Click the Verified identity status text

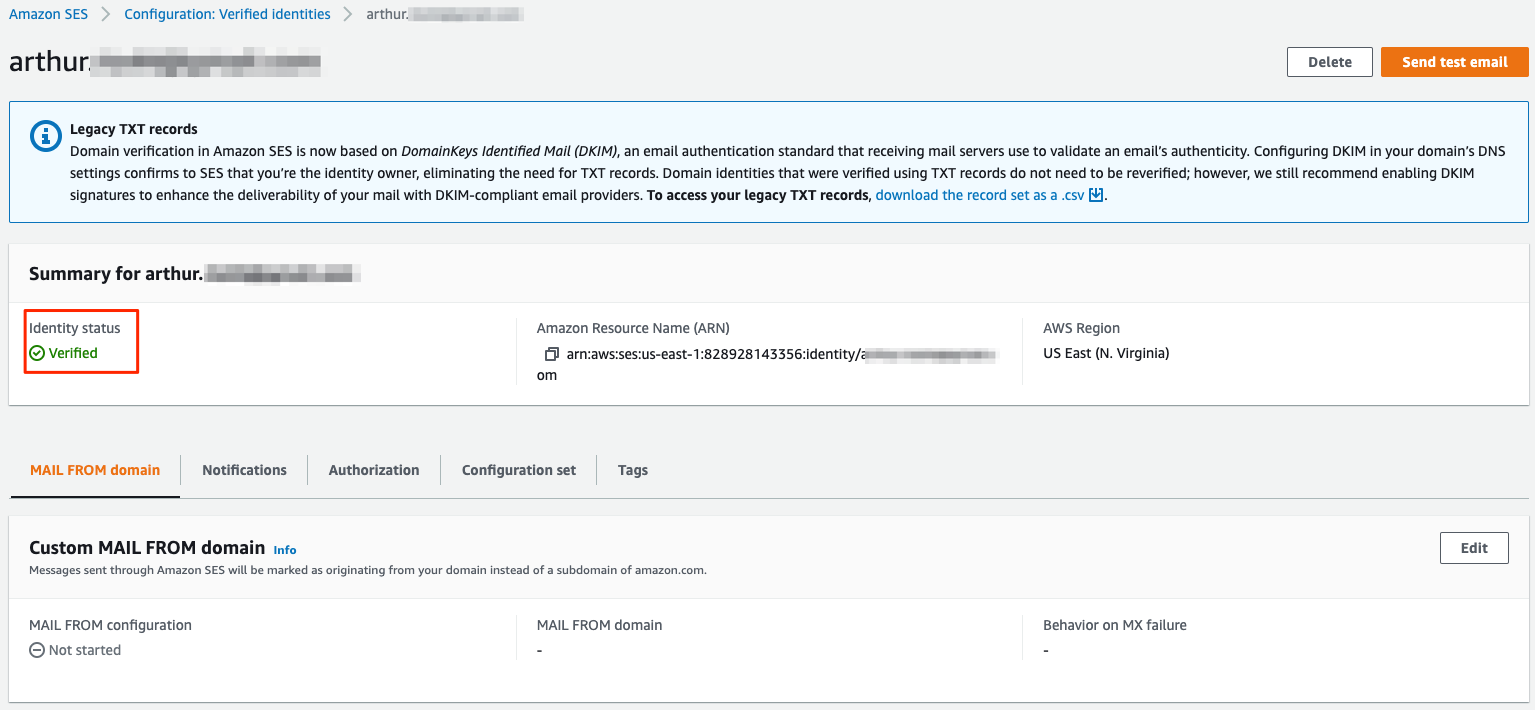click(x=73, y=353)
